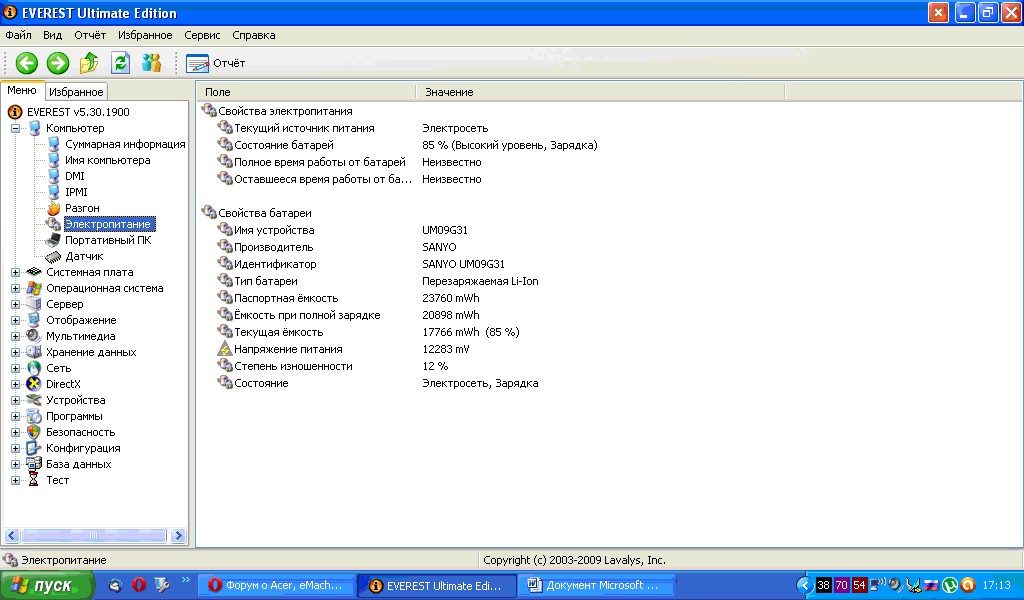Click the green Back arrow toolbar icon
Image resolution: width=1024 pixels, height=600 pixels.
(27, 63)
